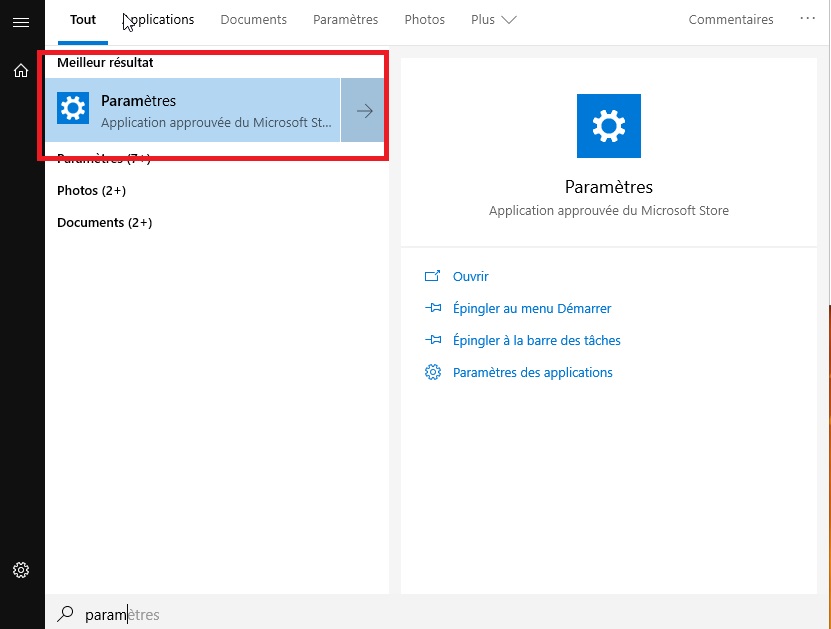Expand the Documents (2+) results group
The width and height of the screenshot is (831, 629).
pyautogui.click(x=104, y=223)
